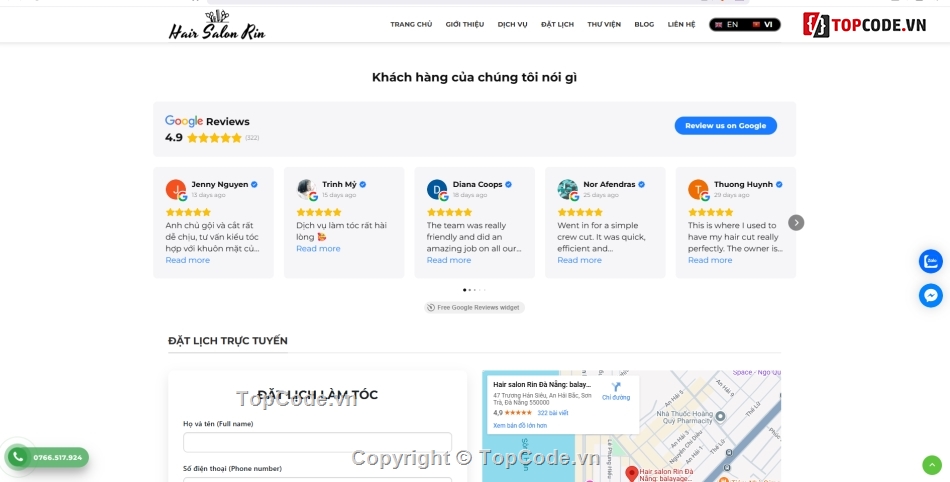This screenshot has height=482, width=950.
Task: Expand Diana Coops' review with Read more
Action: [x=449, y=260]
